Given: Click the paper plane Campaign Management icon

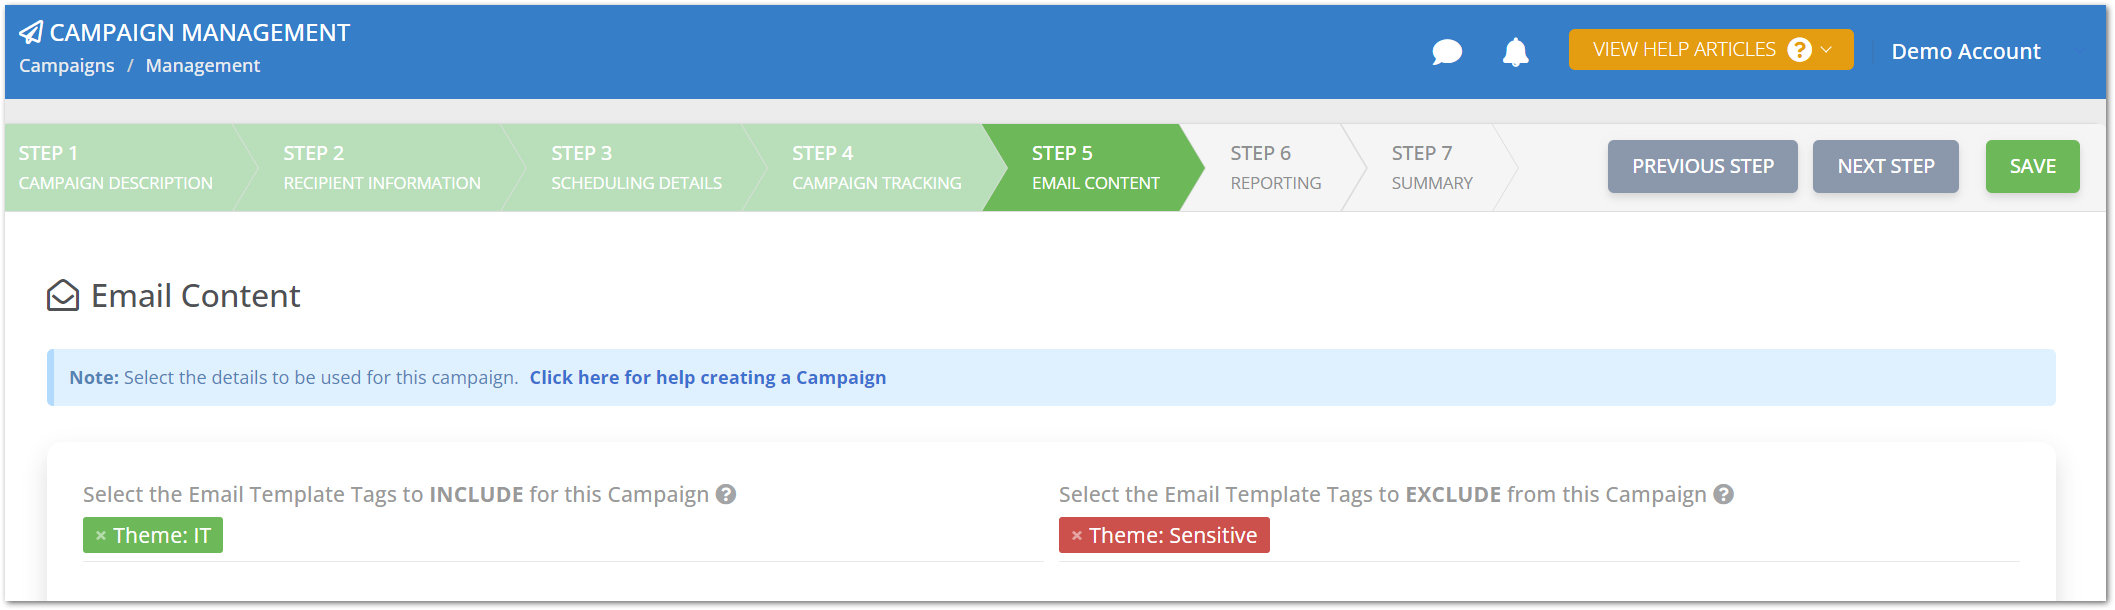Looking at the screenshot, I should click(31, 33).
